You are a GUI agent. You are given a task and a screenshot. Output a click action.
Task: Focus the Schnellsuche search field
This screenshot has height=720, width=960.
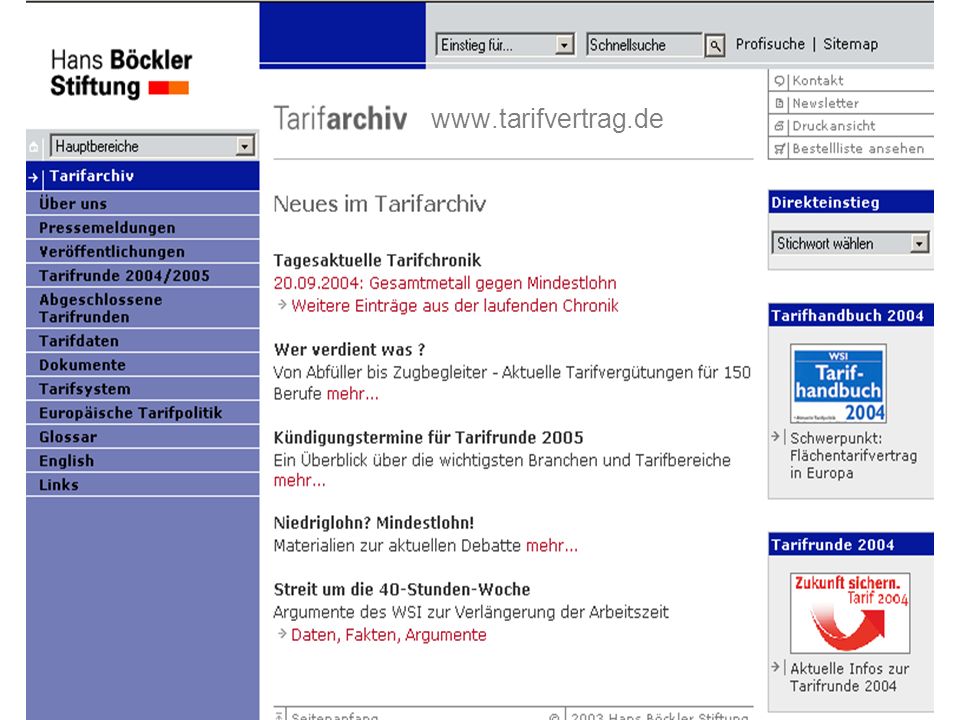(x=644, y=45)
